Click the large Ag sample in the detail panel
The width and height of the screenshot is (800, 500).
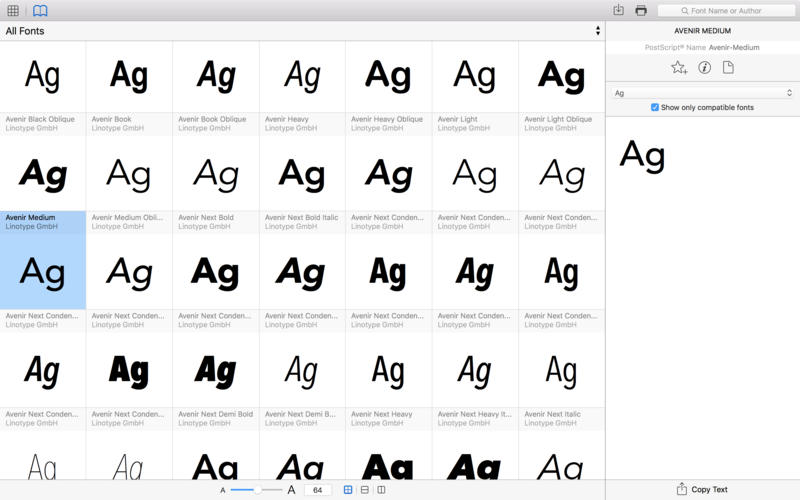click(642, 156)
